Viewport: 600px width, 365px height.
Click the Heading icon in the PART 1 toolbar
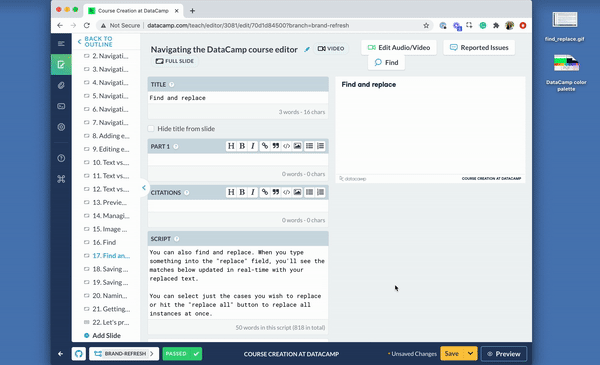coord(231,146)
